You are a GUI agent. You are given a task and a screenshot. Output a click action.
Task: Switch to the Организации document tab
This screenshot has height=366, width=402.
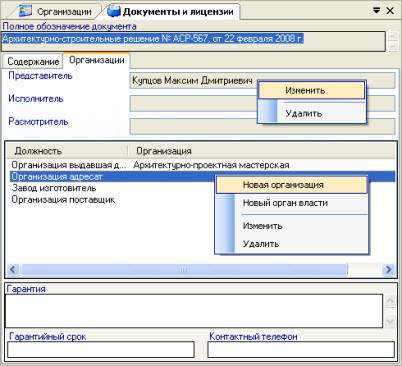pos(55,11)
